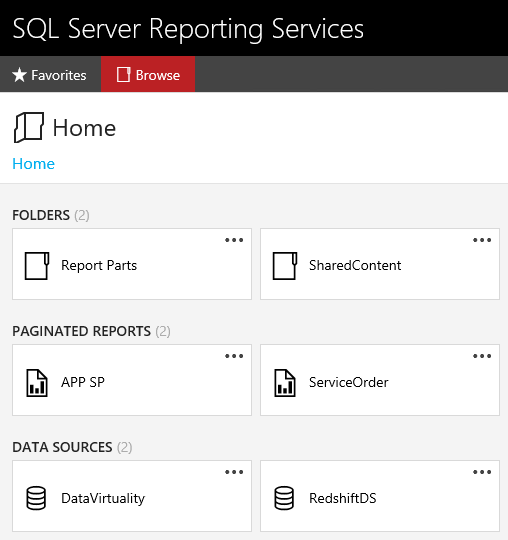Open the DataVirtuality data source
The height and width of the screenshot is (540, 508).
pos(132,496)
